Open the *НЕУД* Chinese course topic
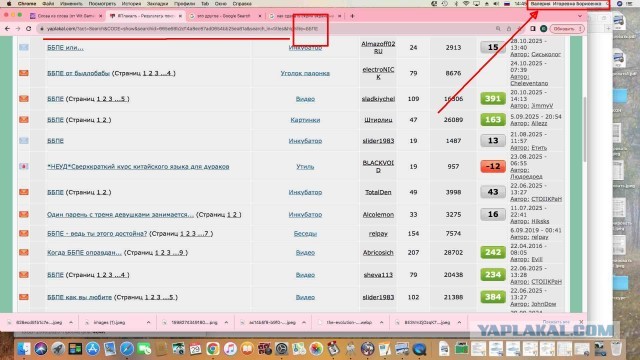Image resolution: width=640 pixels, height=360 pixels. [138, 167]
